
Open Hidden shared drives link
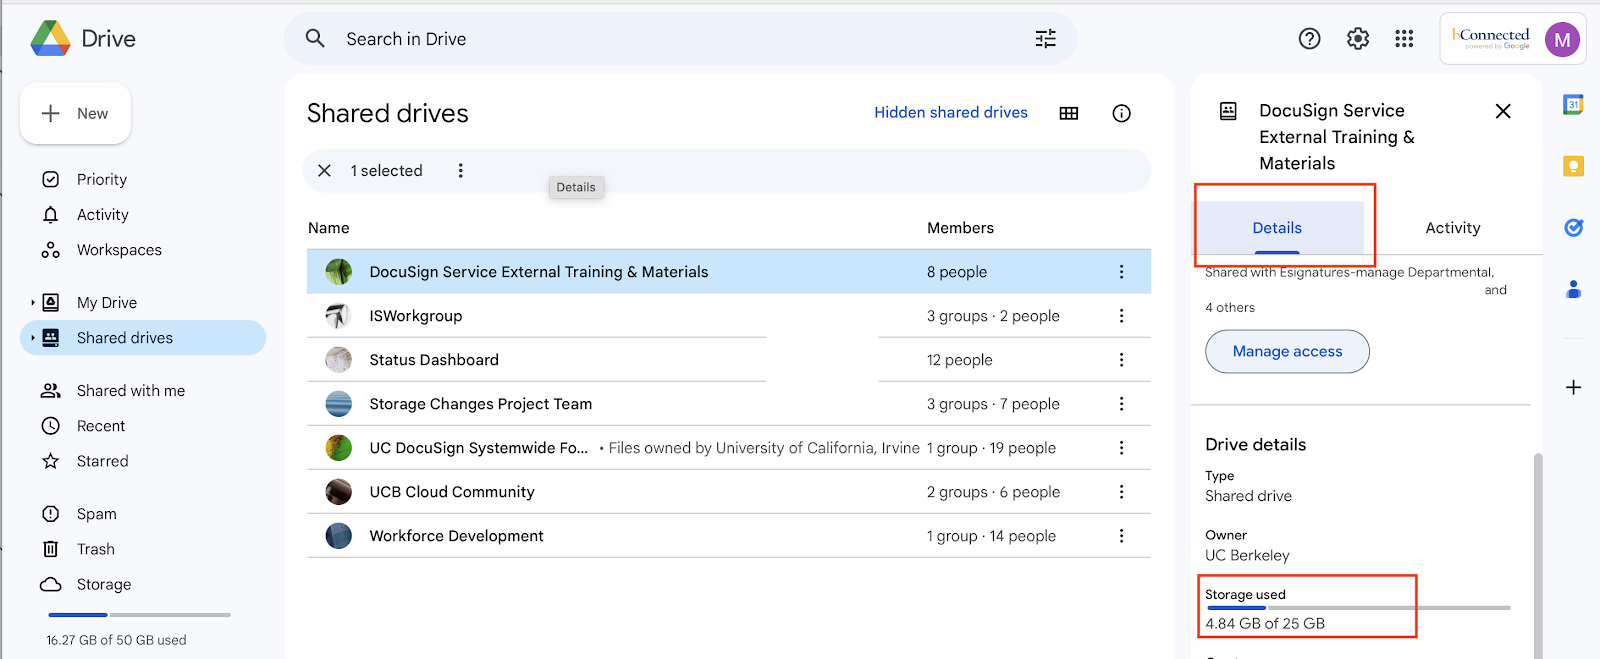951,113
